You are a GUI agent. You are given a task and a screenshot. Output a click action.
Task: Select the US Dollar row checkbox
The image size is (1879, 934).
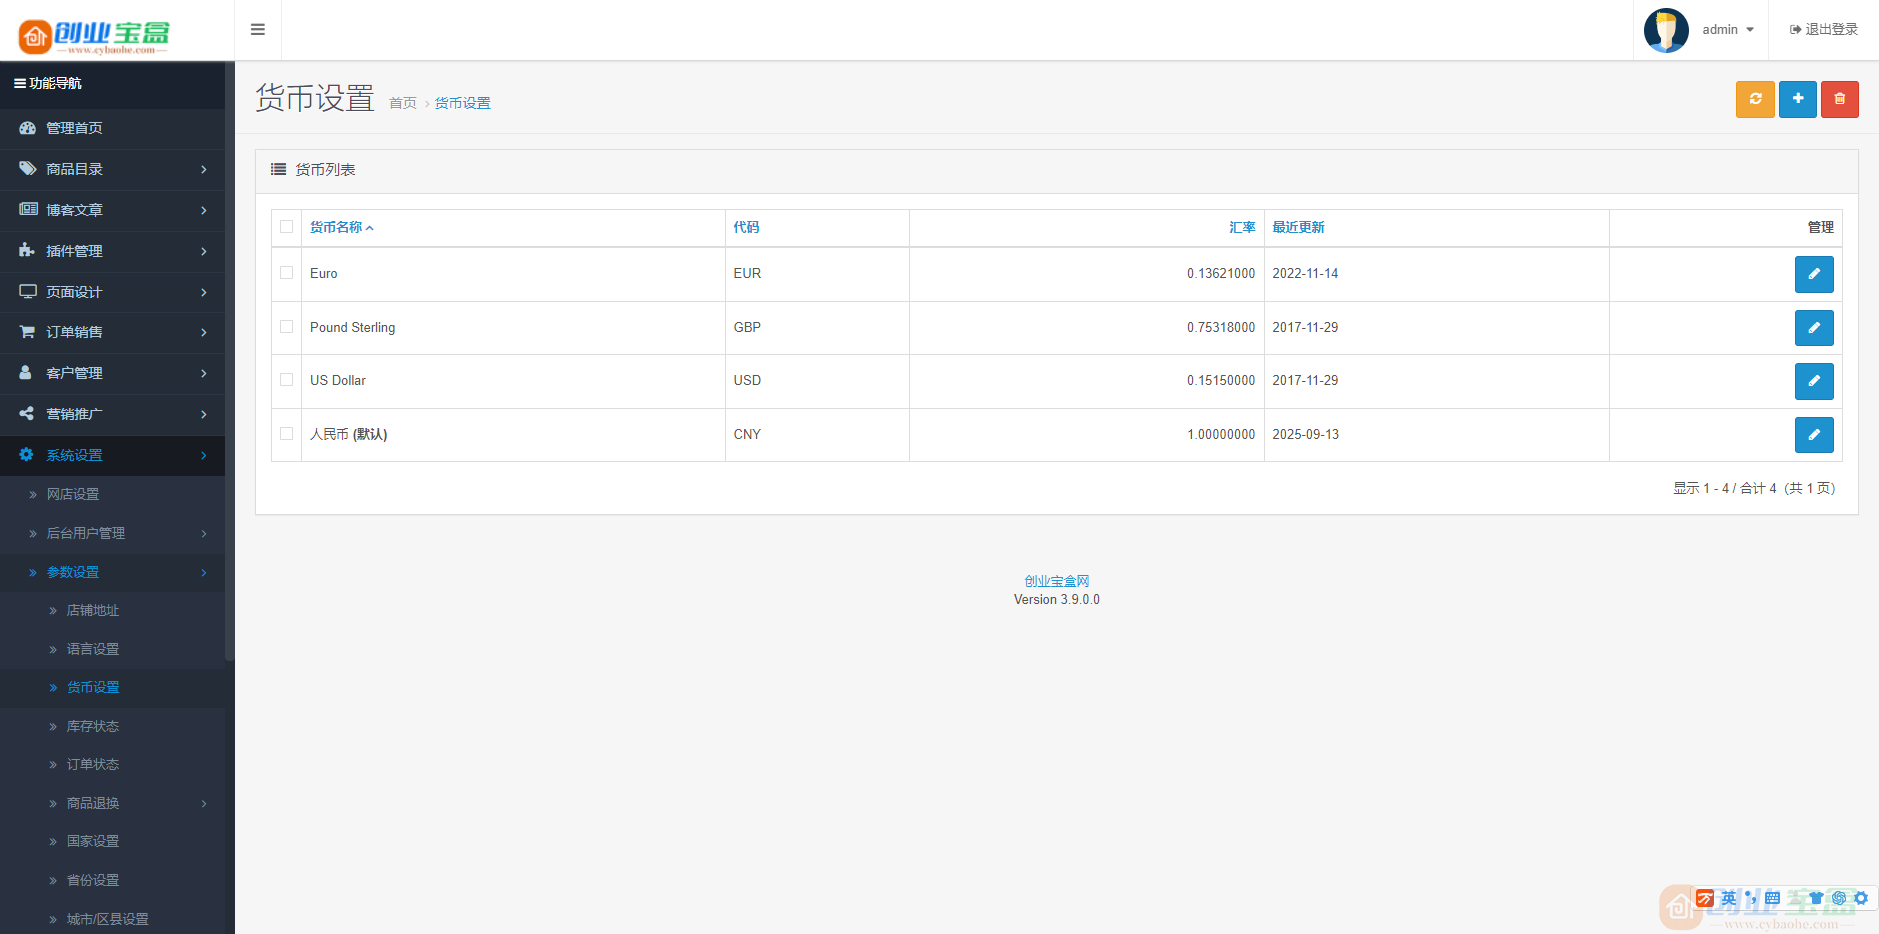287,380
